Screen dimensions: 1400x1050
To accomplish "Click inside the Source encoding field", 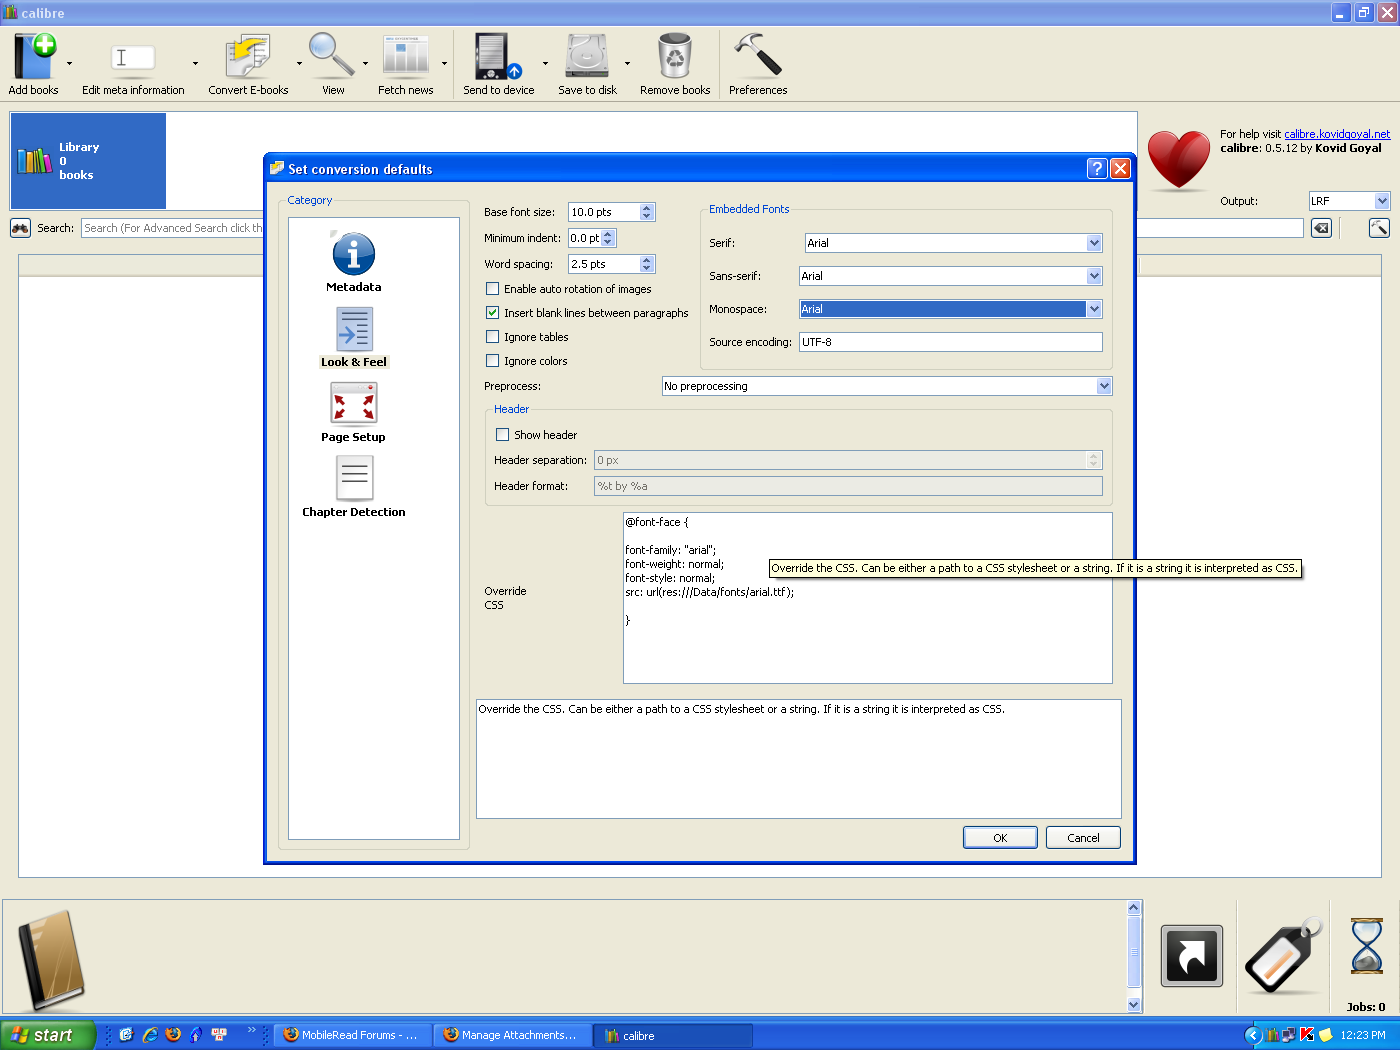I will (x=950, y=342).
